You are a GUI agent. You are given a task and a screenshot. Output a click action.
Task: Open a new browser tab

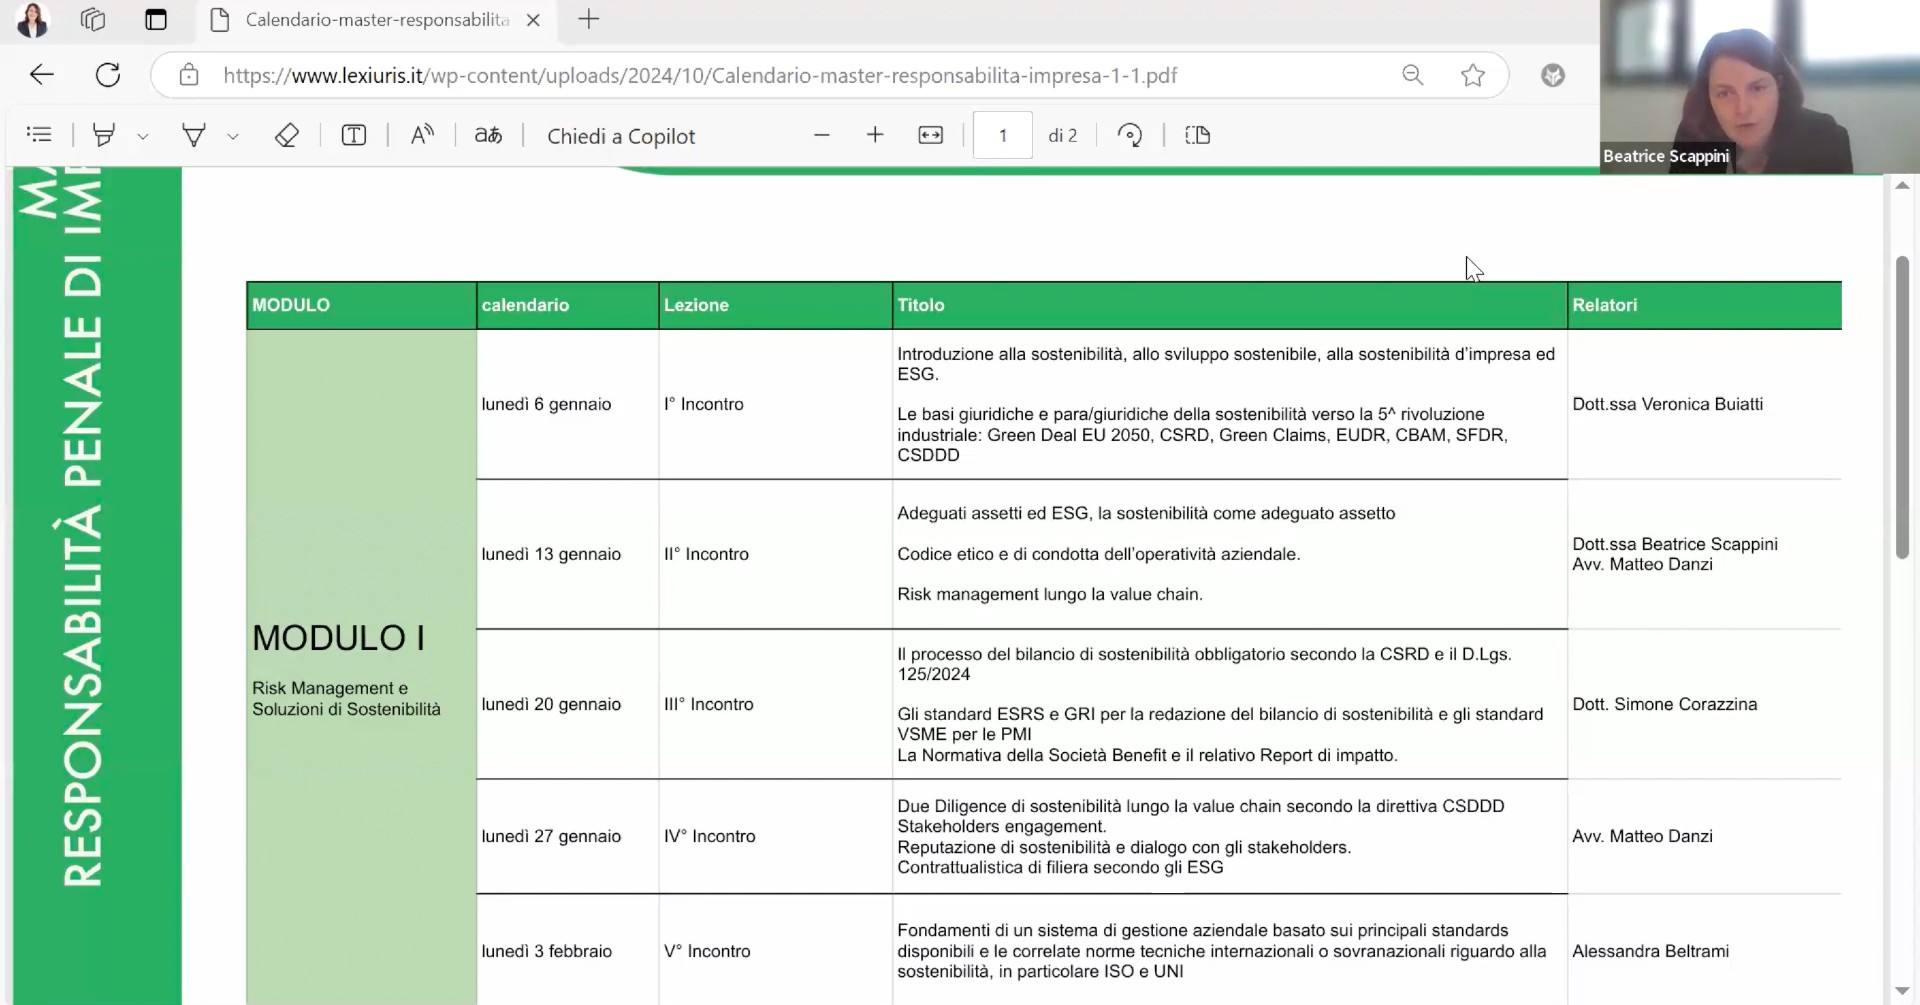coord(589,20)
